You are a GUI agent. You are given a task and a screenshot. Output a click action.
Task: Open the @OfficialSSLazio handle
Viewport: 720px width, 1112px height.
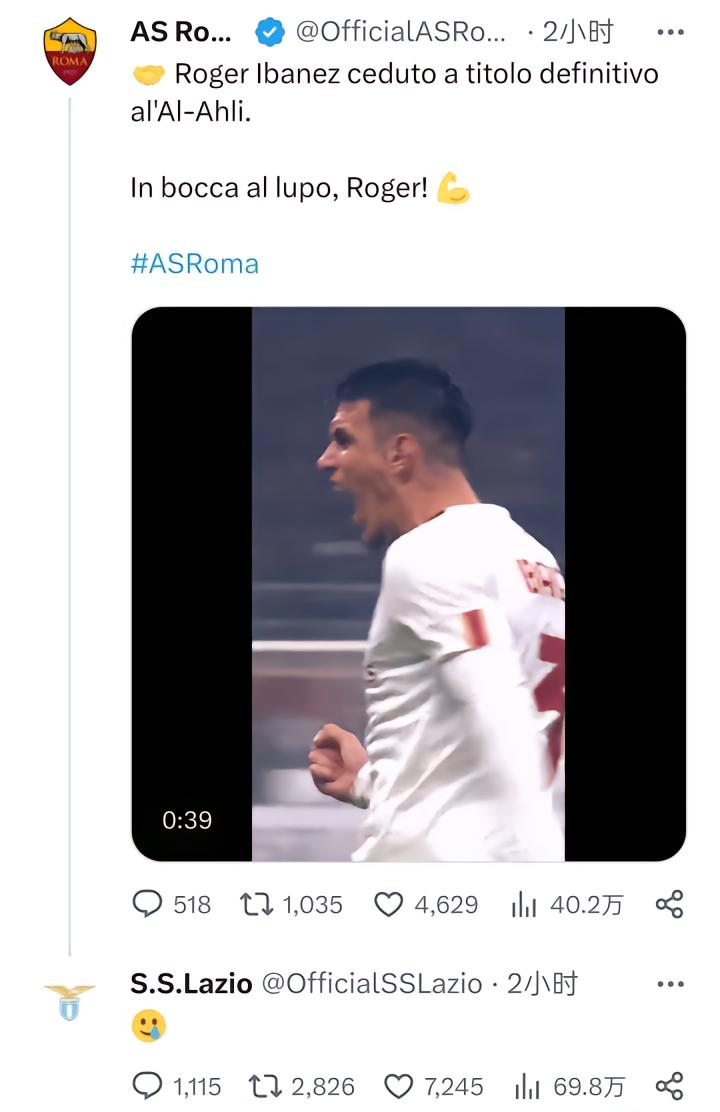371,984
